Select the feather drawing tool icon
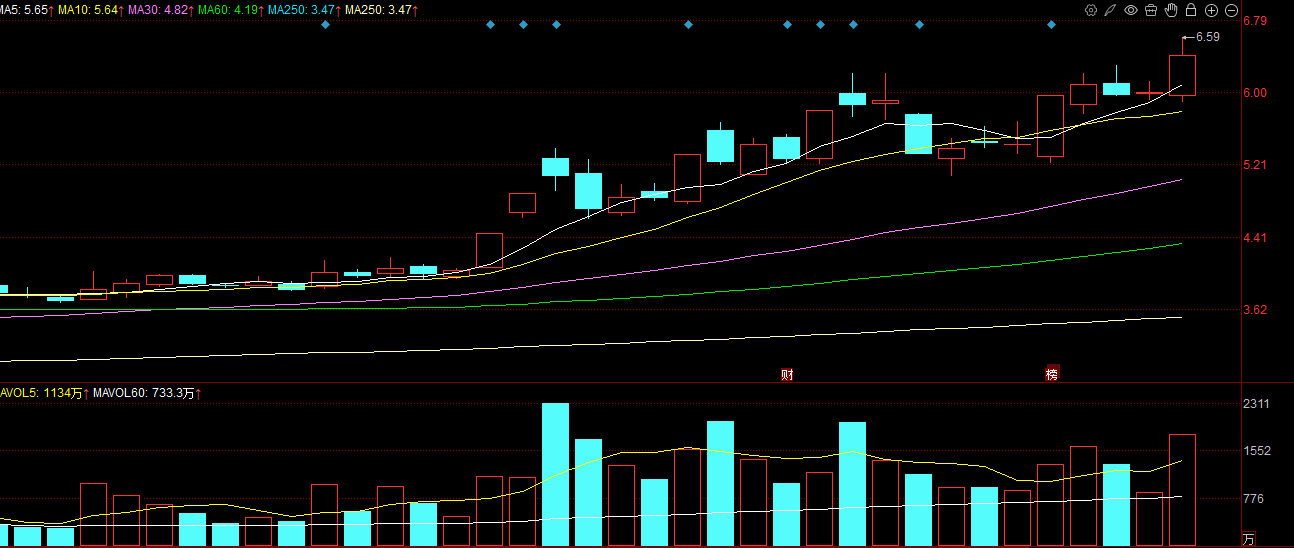Viewport: 1294px width, 548px height. (1110, 10)
